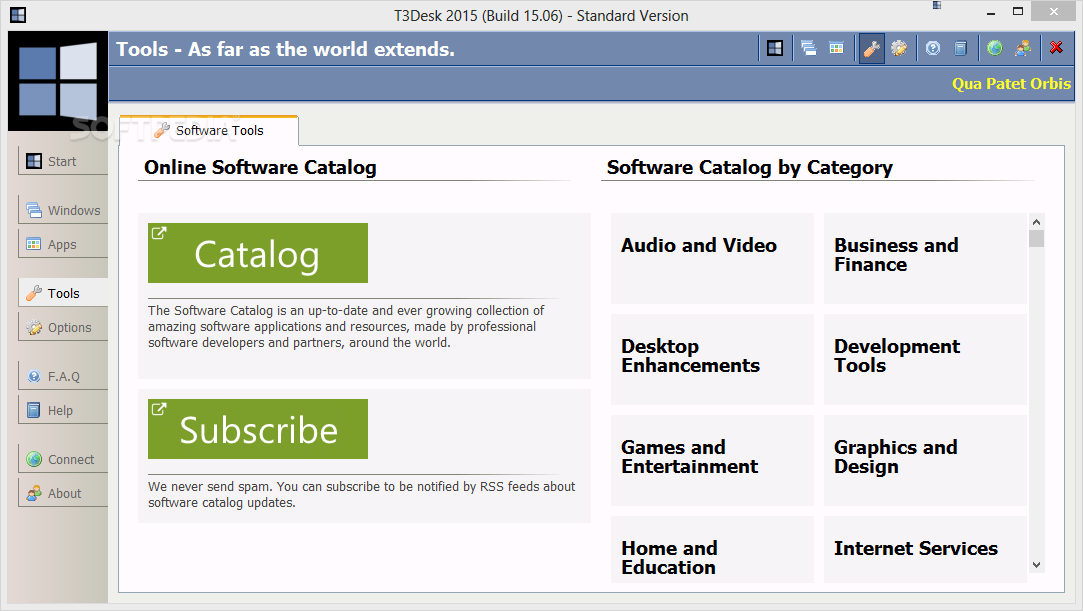Image resolution: width=1083 pixels, height=611 pixels.
Task: Open About in sidebar
Action: [x=63, y=493]
